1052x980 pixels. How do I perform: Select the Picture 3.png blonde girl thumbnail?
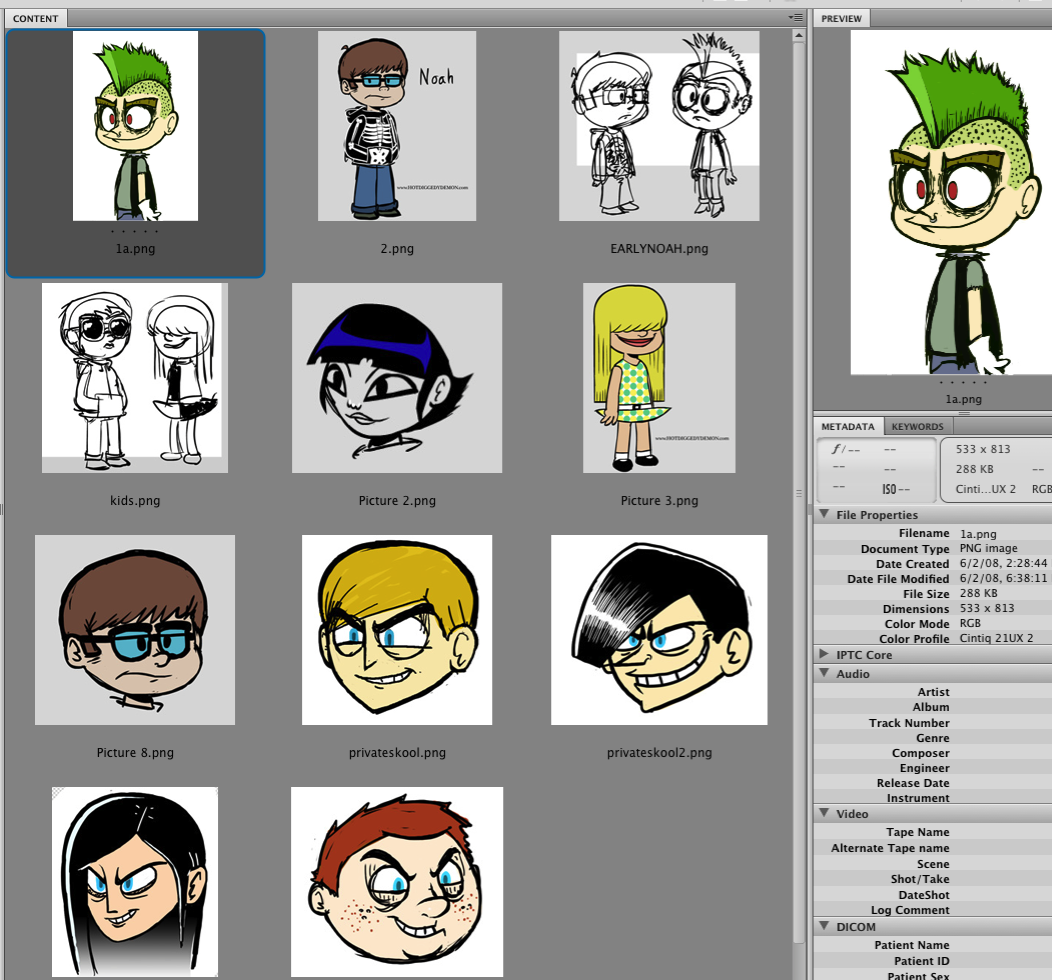tap(660, 378)
